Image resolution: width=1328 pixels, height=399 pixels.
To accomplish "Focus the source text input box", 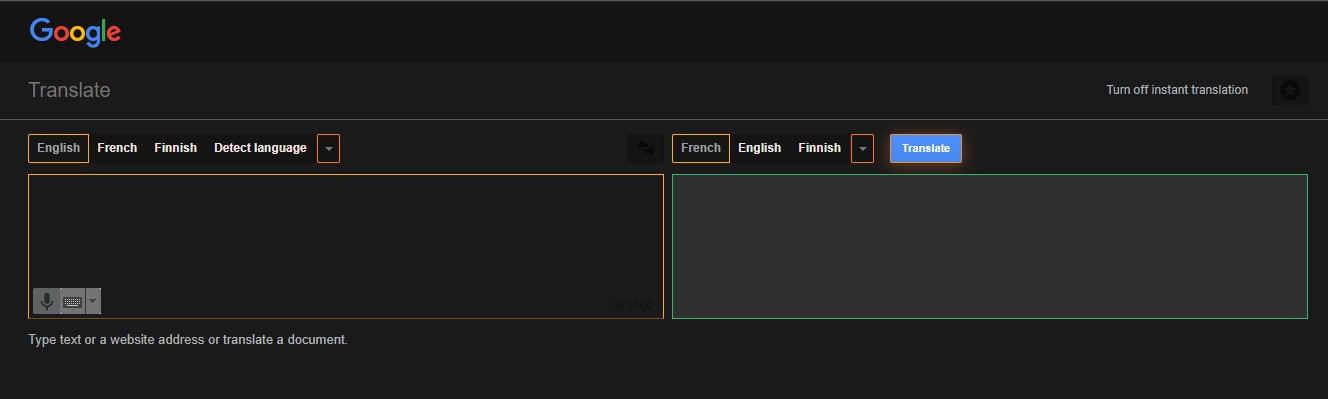I will point(346,246).
